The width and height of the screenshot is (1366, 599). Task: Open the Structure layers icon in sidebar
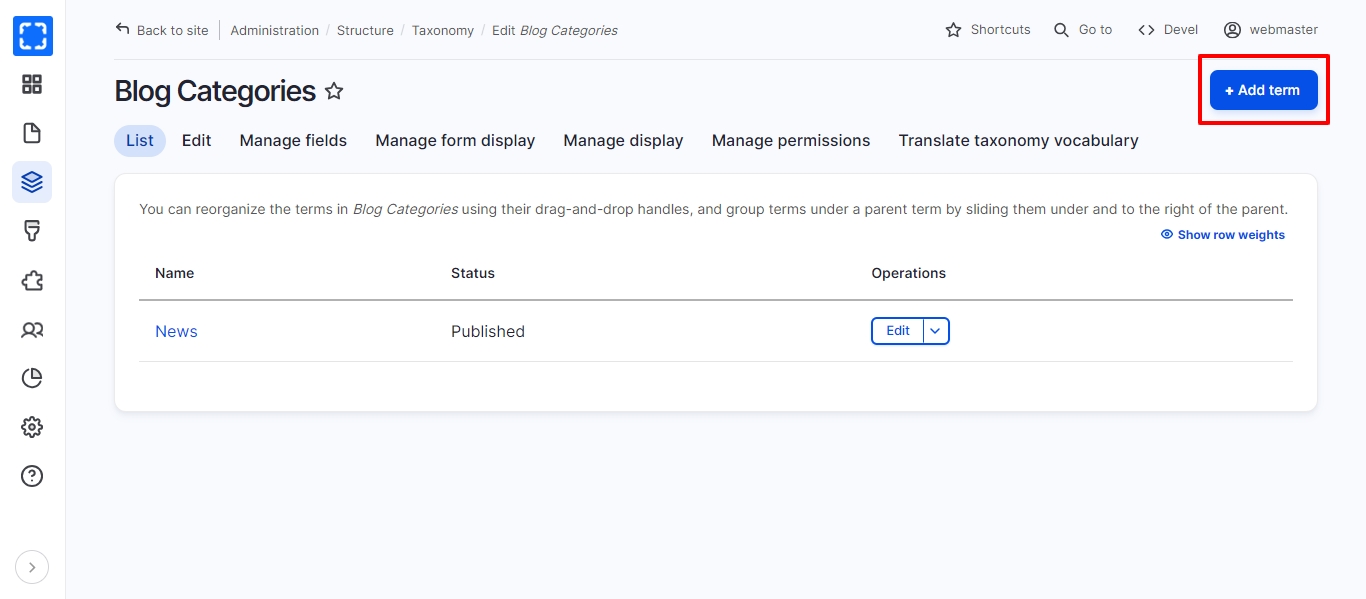pyautogui.click(x=32, y=182)
